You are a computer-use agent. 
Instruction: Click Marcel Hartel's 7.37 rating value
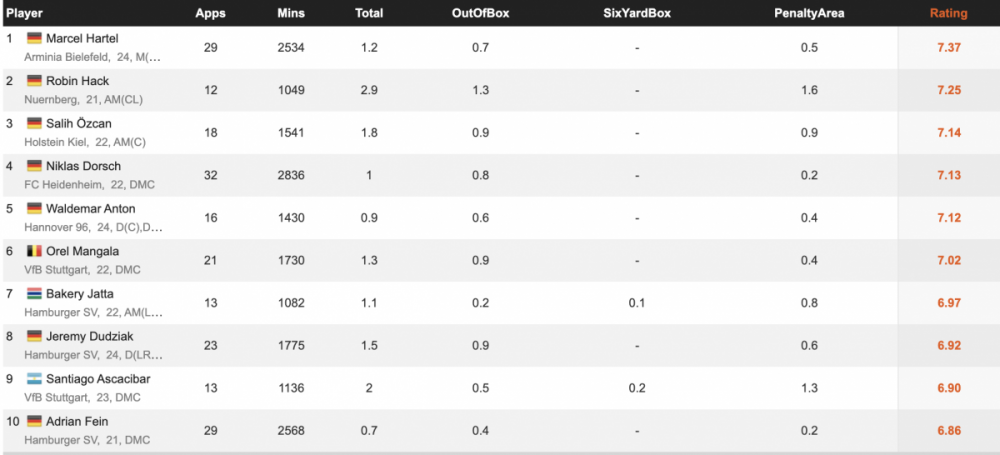click(x=949, y=48)
